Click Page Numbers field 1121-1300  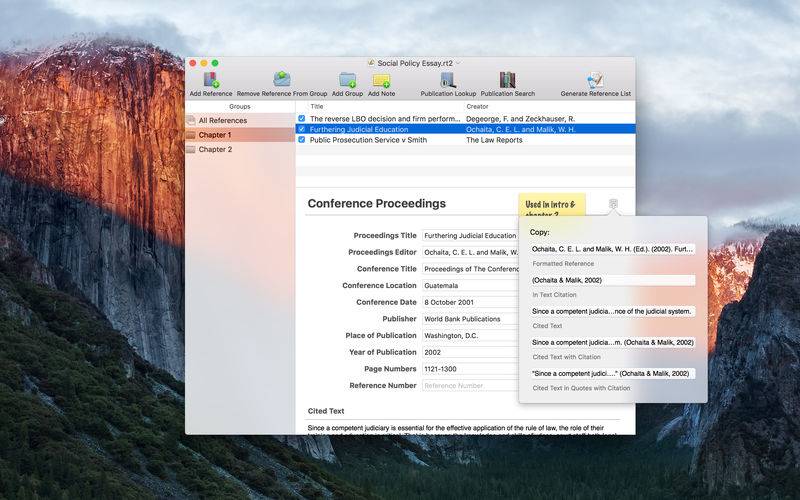point(470,369)
